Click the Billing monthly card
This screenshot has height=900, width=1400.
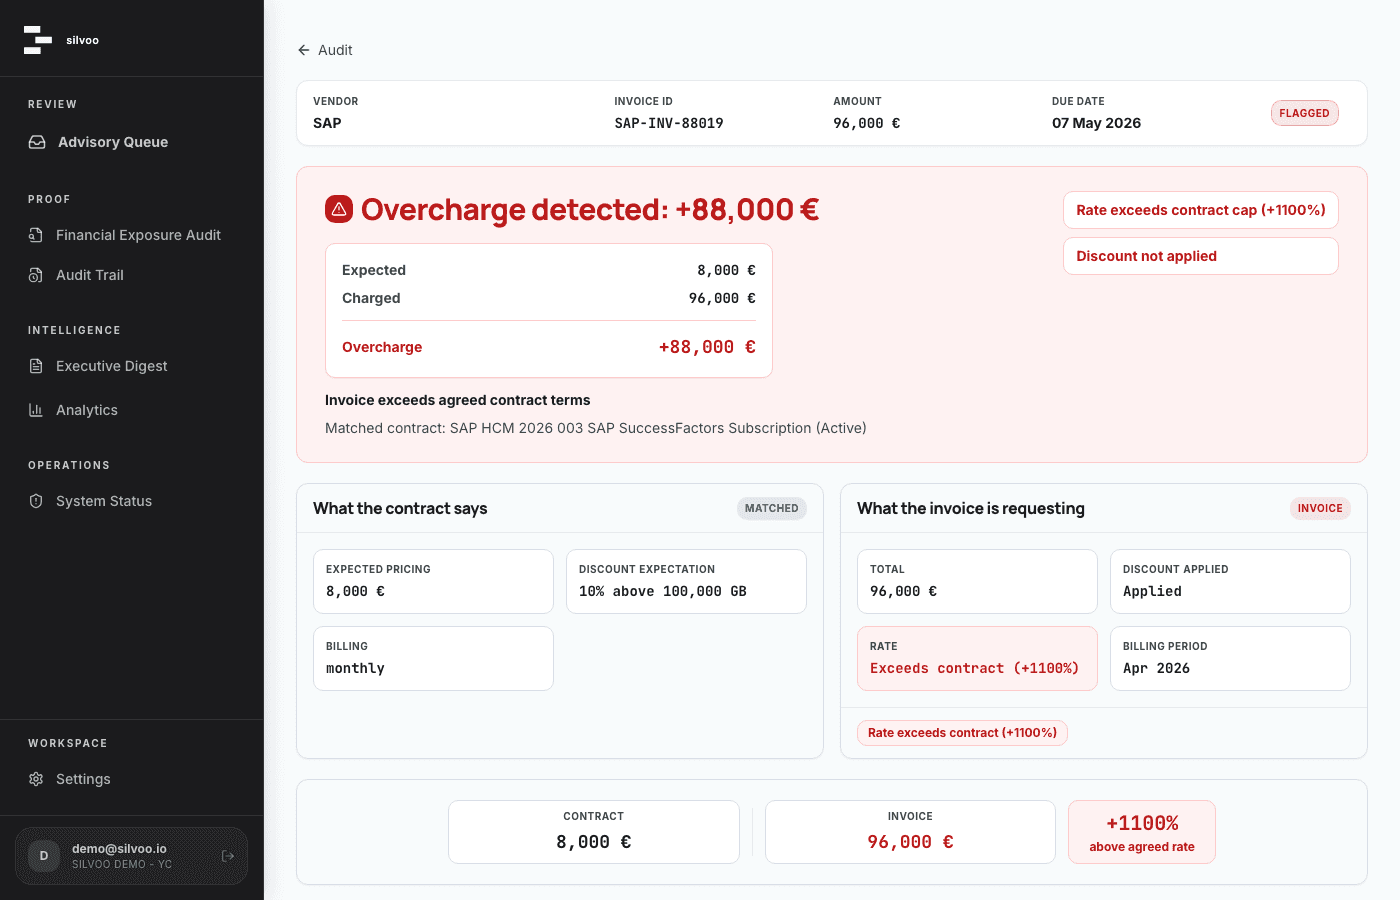433,658
